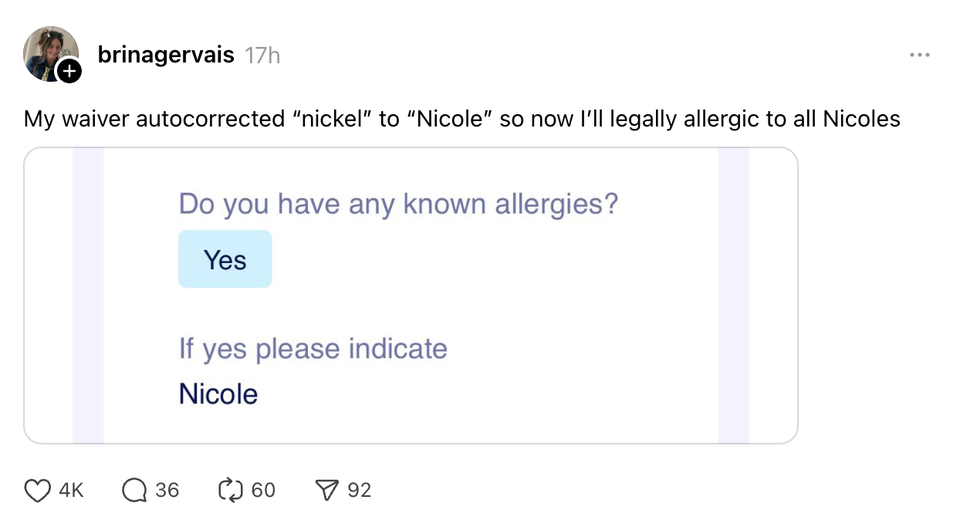The height and width of the screenshot is (520, 960).
Task: Follow brinagervais using the plus badge
Action: (69, 71)
